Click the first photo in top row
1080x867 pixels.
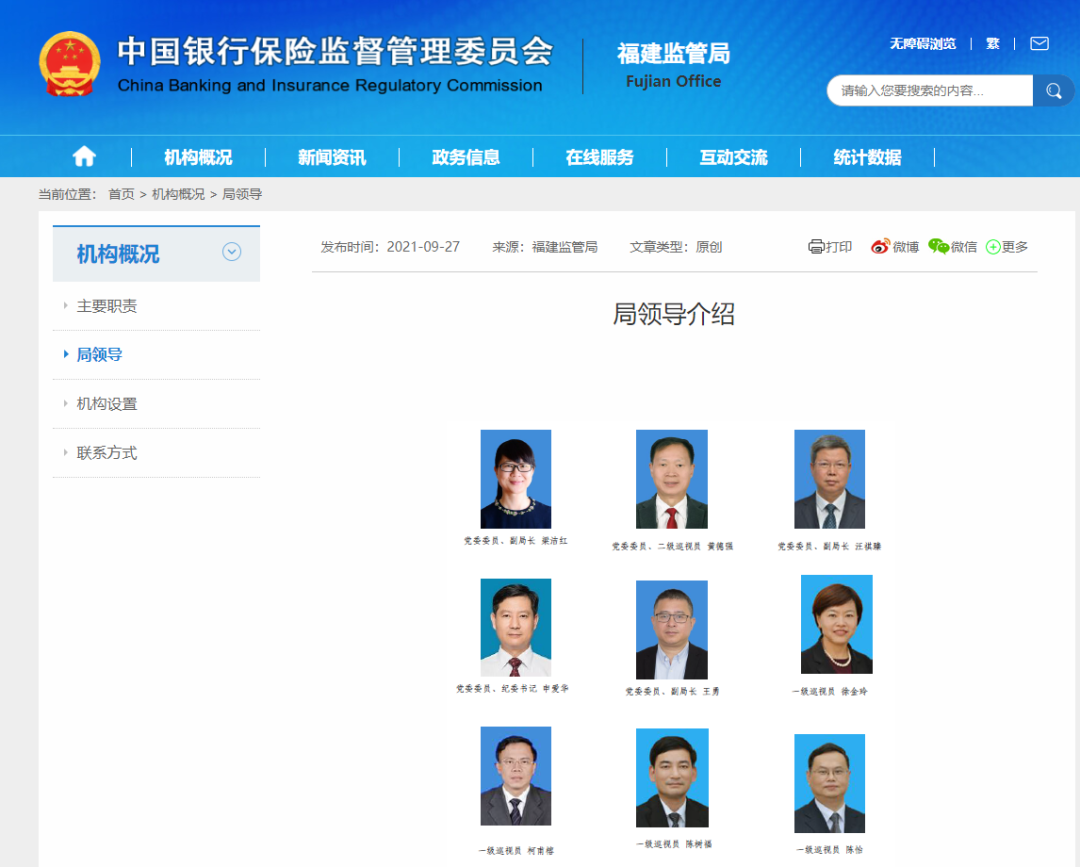tap(515, 479)
